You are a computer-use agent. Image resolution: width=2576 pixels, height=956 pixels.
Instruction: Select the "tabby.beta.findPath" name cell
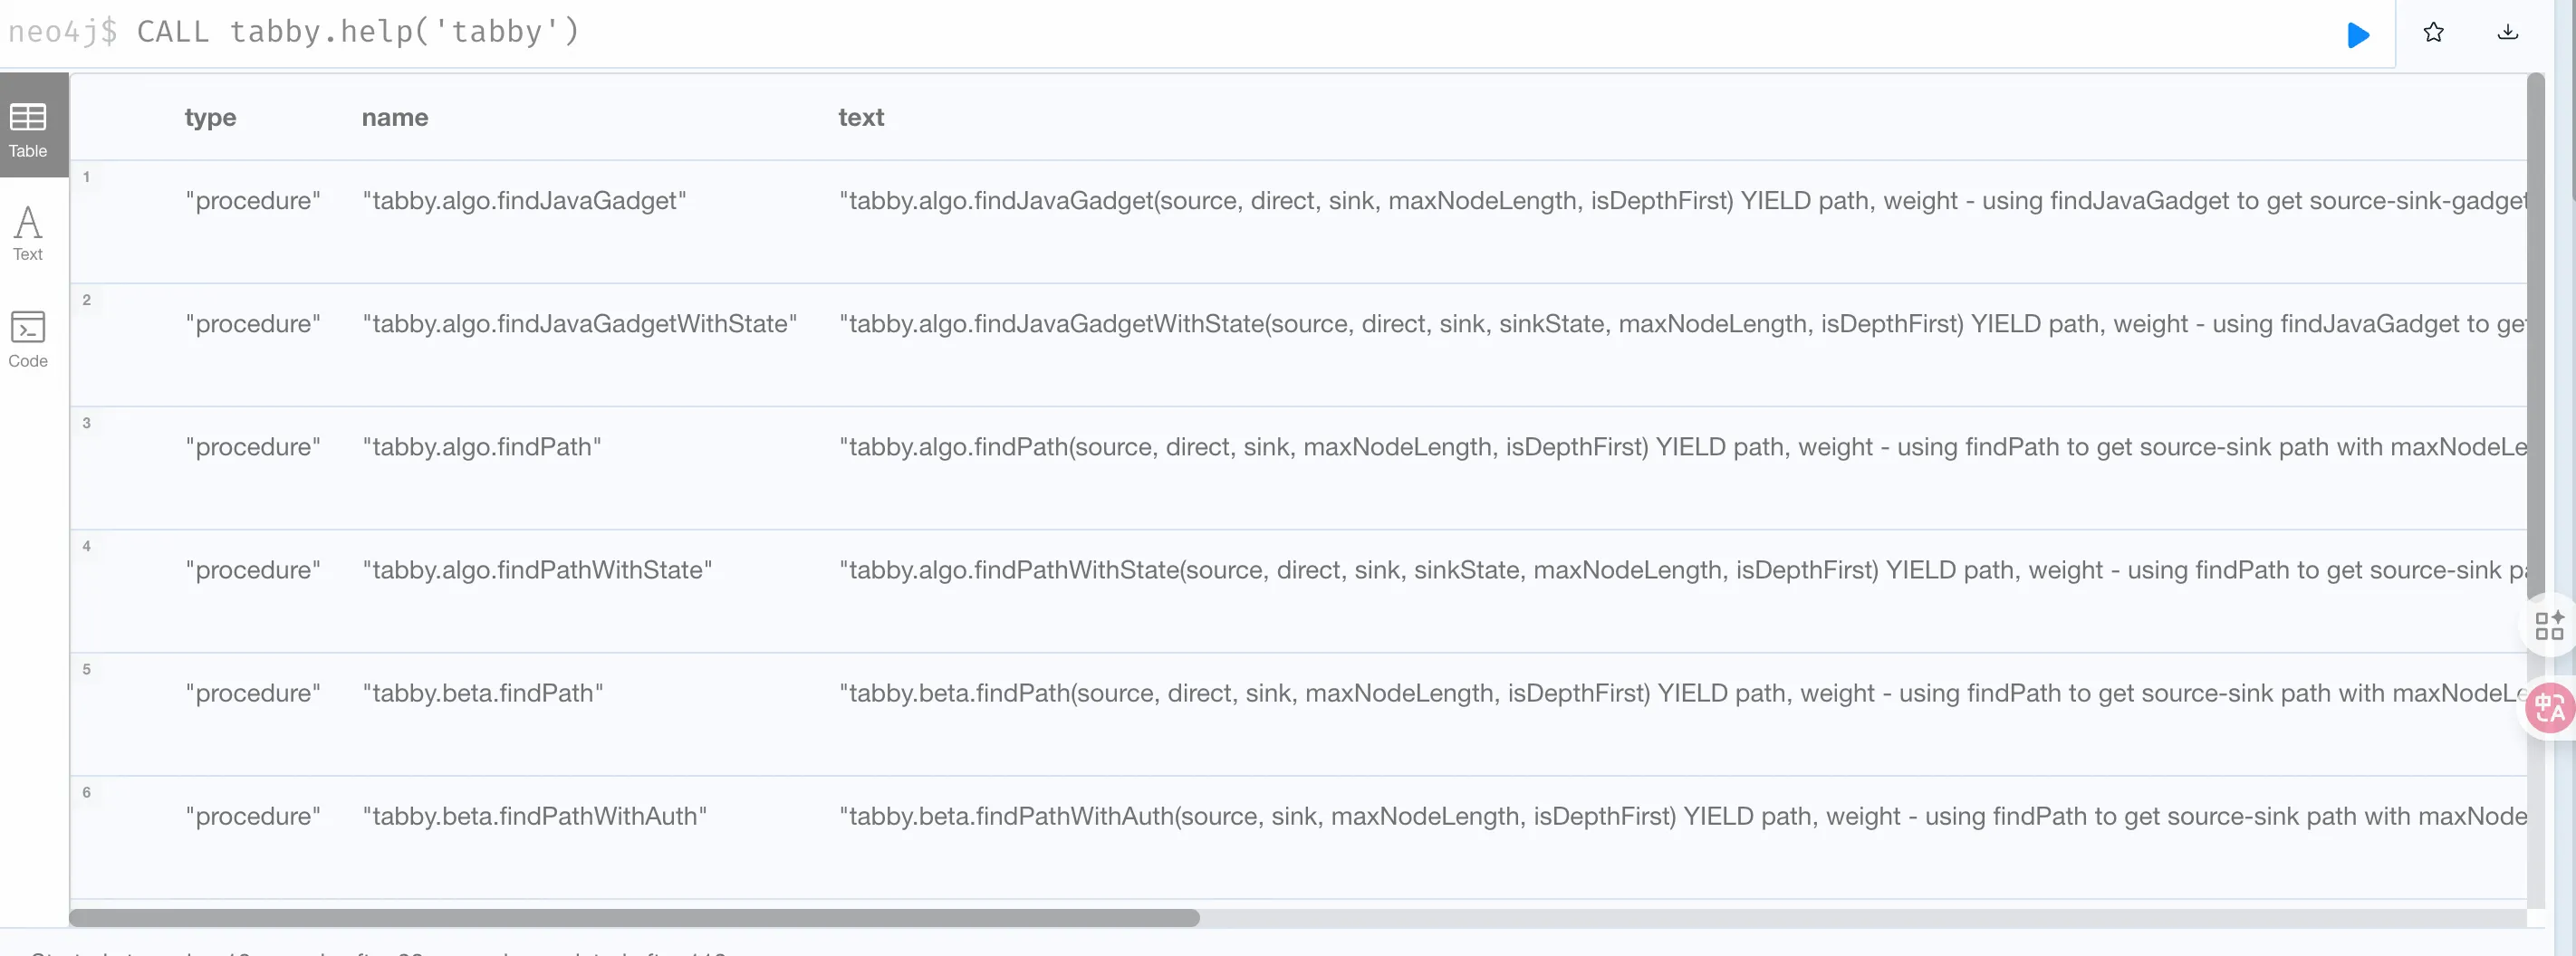482,693
